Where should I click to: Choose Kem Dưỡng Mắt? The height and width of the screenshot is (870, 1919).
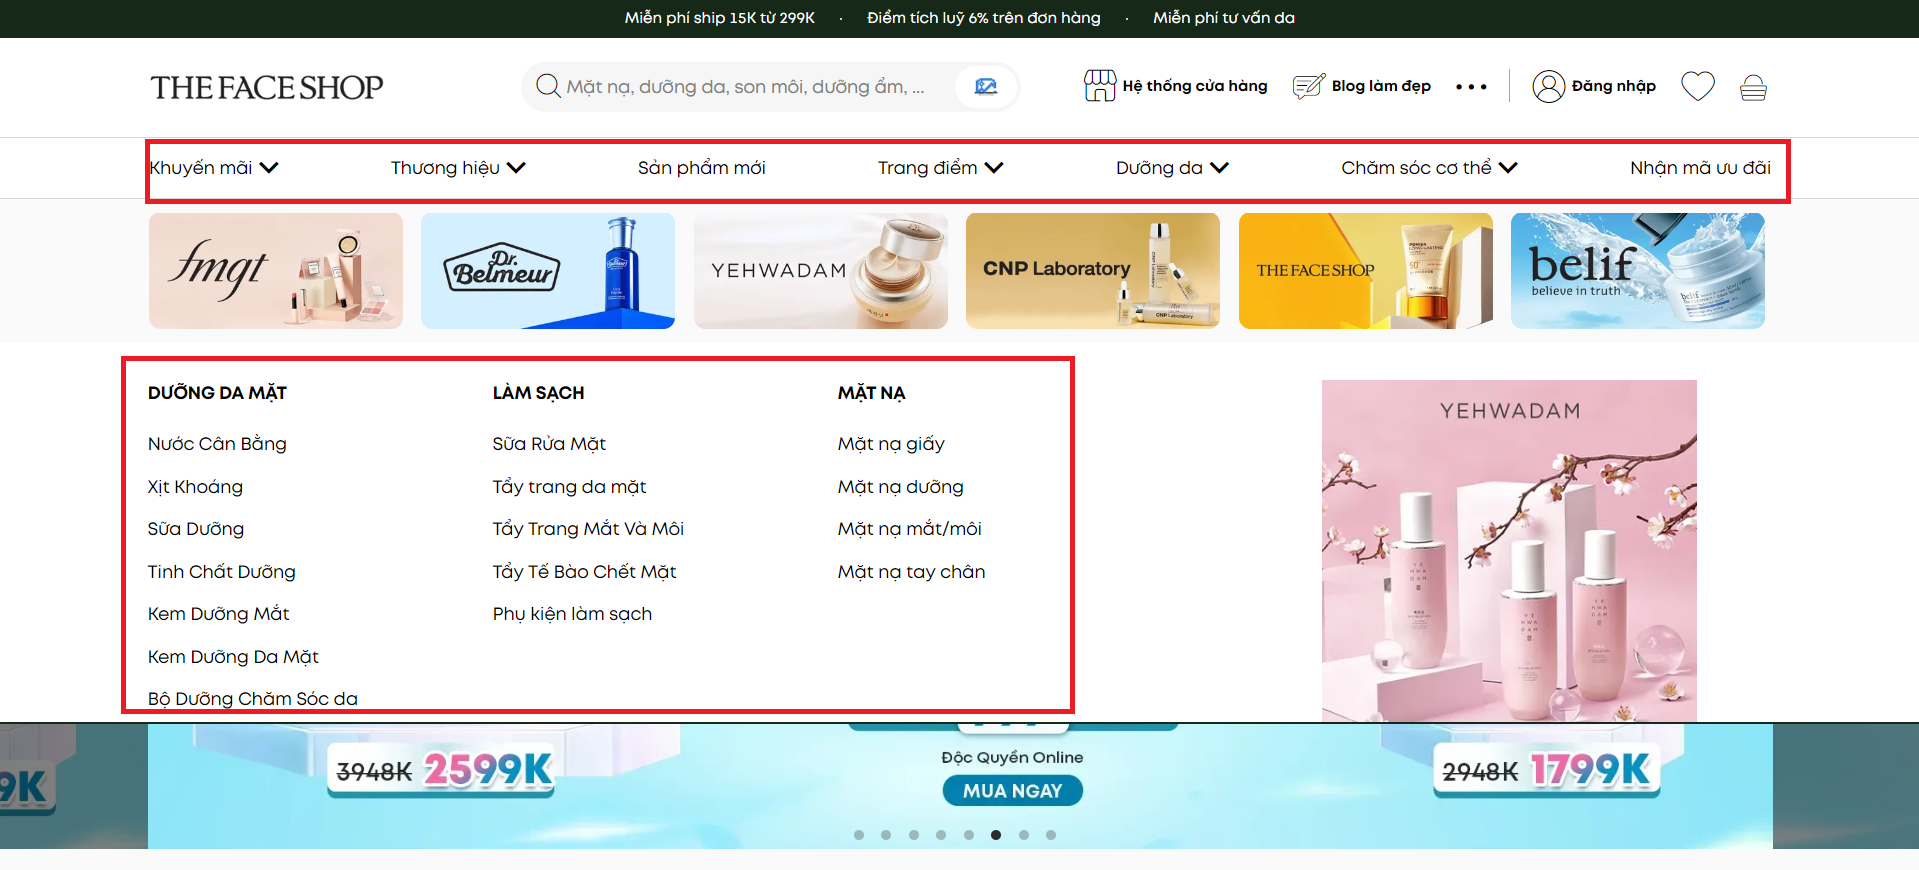pos(218,614)
